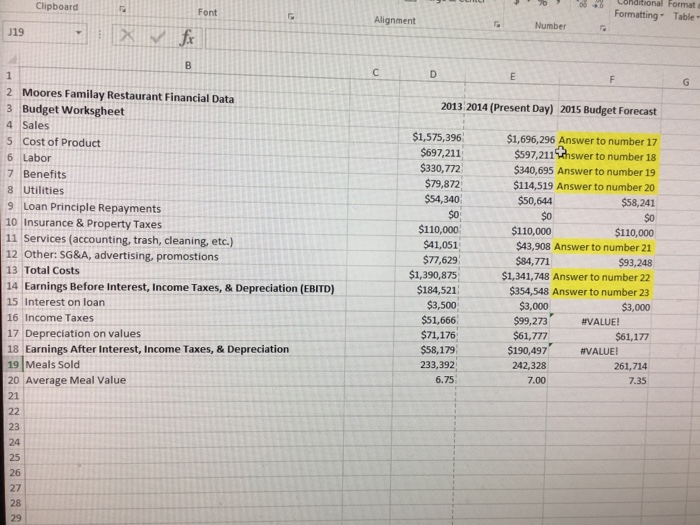Click the $58,241 utilities forecast cell
Viewport: 700px width, 525px height.
(638, 203)
